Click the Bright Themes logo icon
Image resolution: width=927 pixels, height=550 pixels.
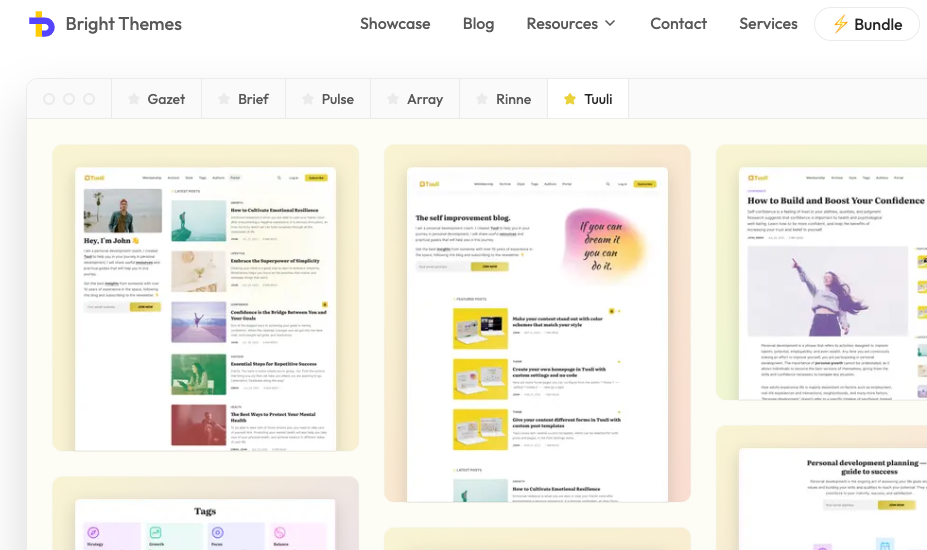coord(41,24)
